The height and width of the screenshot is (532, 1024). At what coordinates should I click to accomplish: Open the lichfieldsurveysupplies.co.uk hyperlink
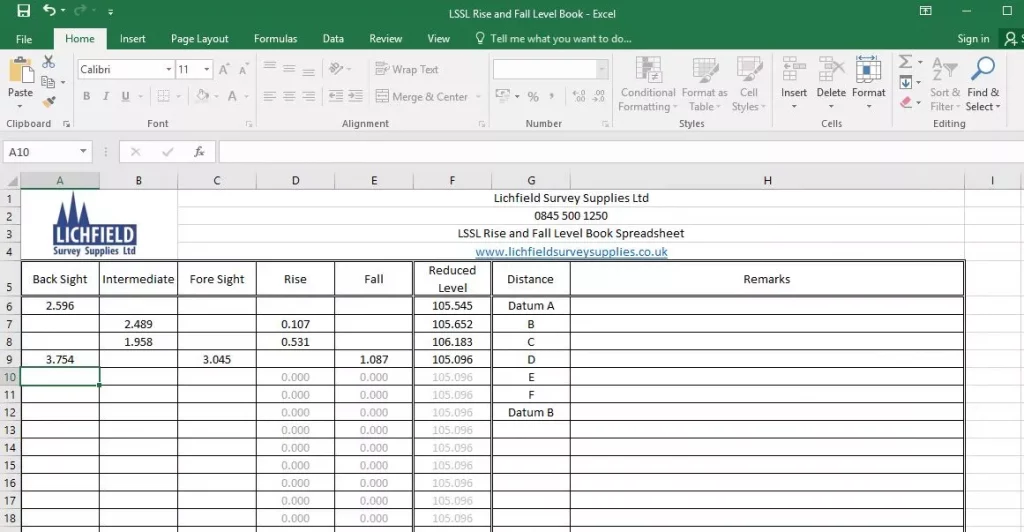click(x=571, y=251)
